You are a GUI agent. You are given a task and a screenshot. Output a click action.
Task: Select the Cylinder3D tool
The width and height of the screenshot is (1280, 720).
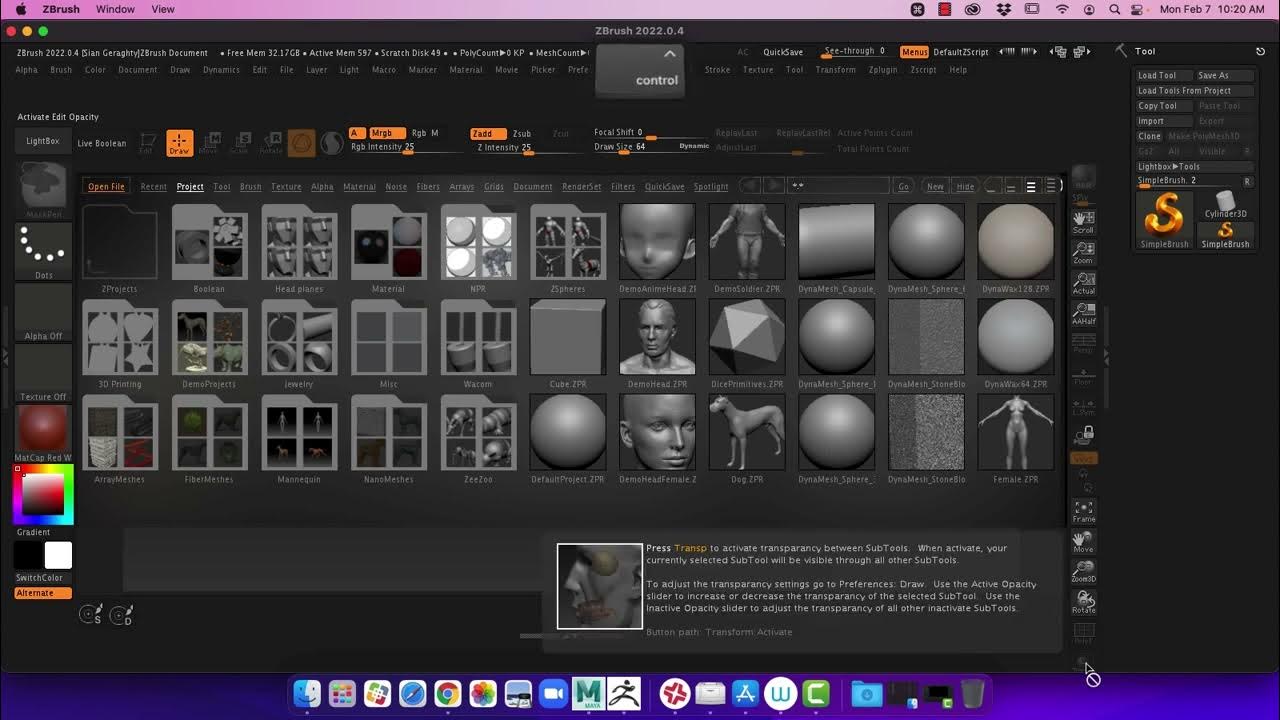click(x=1224, y=205)
